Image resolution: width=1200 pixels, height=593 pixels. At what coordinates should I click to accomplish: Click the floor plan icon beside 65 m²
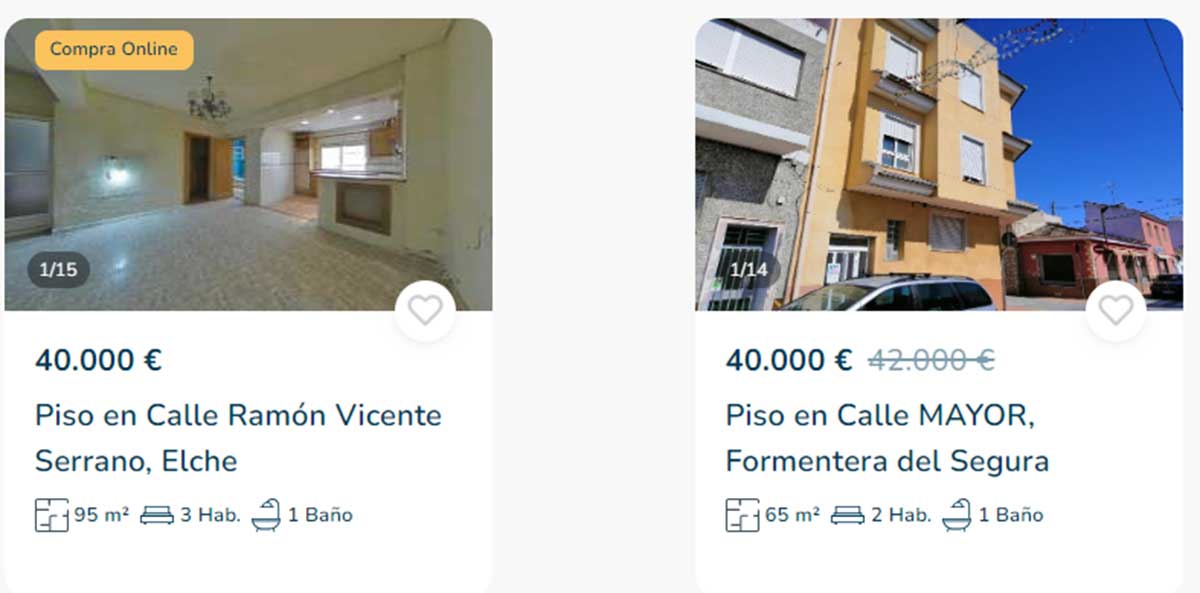(743, 515)
